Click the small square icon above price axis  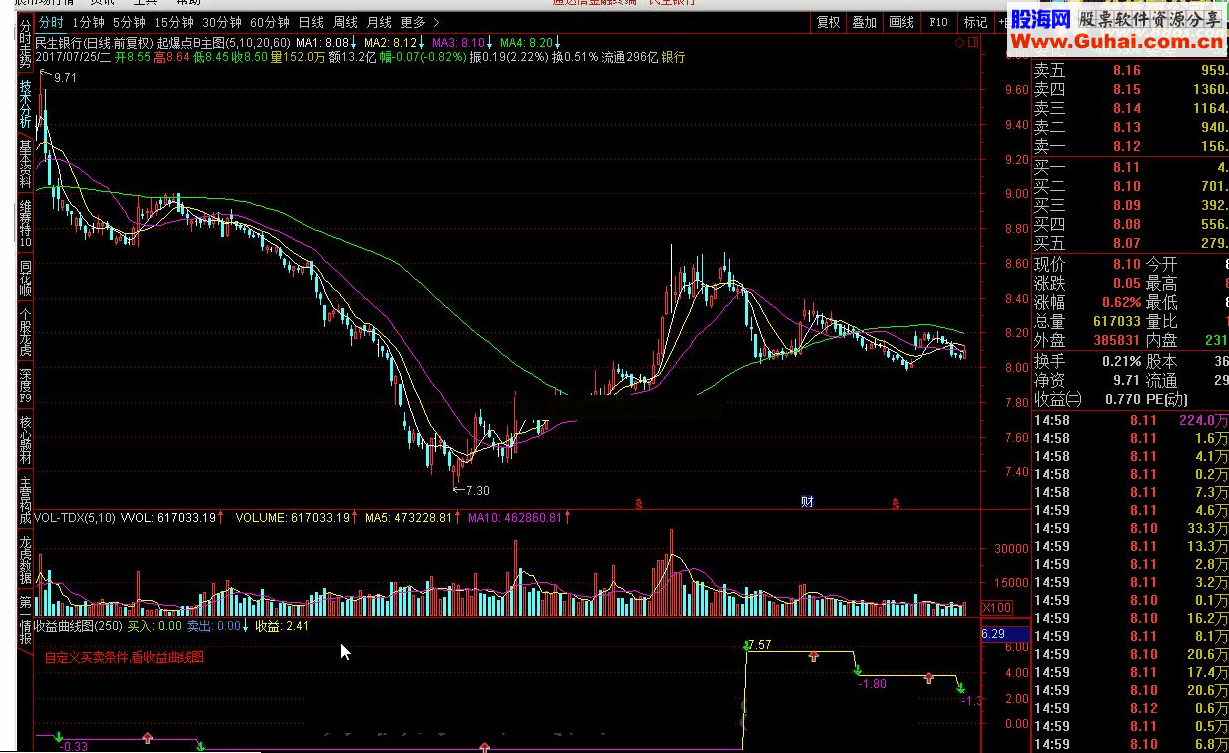pyautogui.click(x=972, y=43)
